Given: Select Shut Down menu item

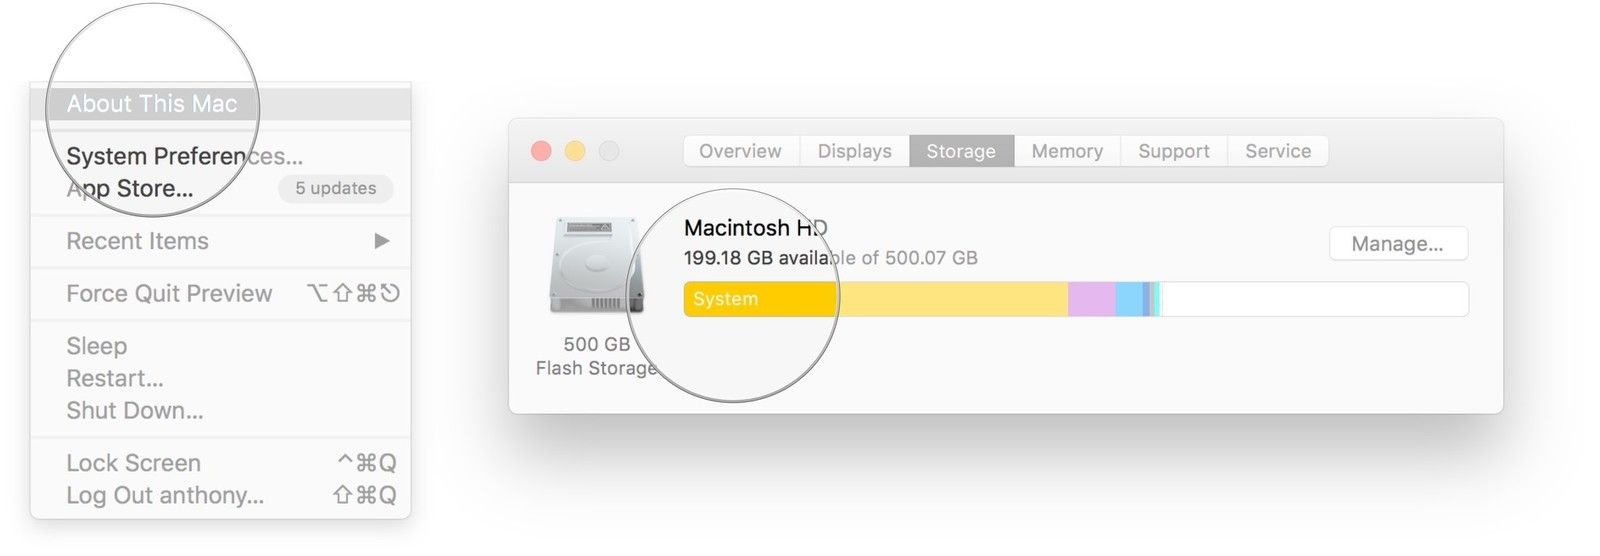Looking at the screenshot, I should [x=135, y=411].
